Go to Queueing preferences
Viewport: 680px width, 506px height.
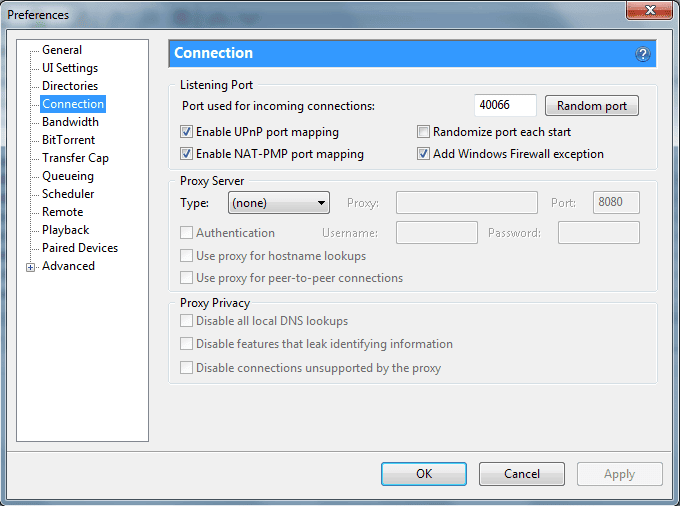pos(68,176)
